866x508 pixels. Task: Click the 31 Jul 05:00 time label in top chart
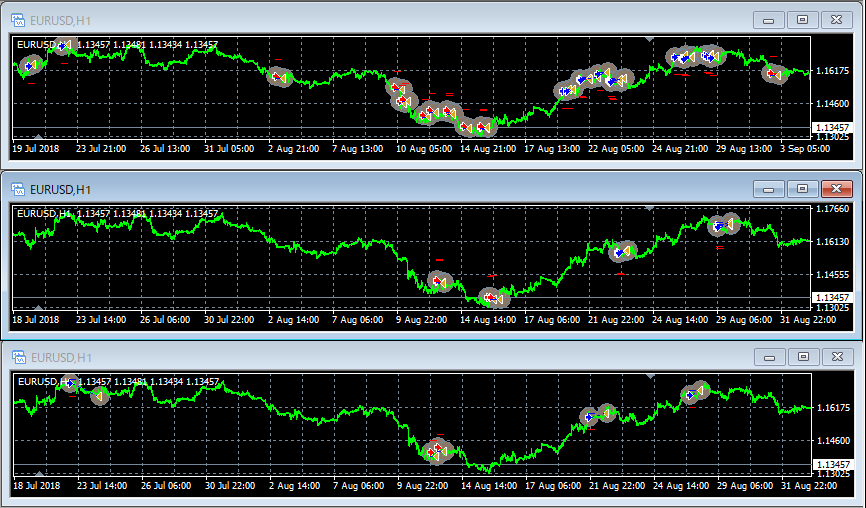[x=229, y=149]
